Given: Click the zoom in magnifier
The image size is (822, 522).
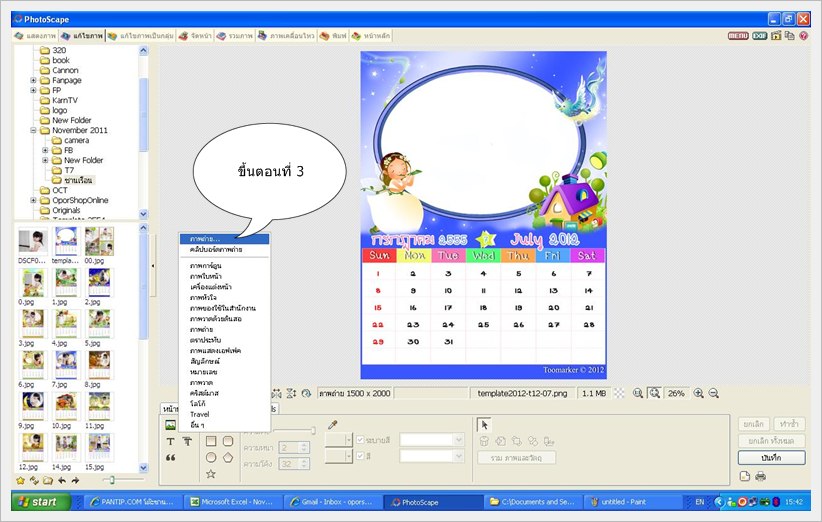Looking at the screenshot, I should 698,393.
